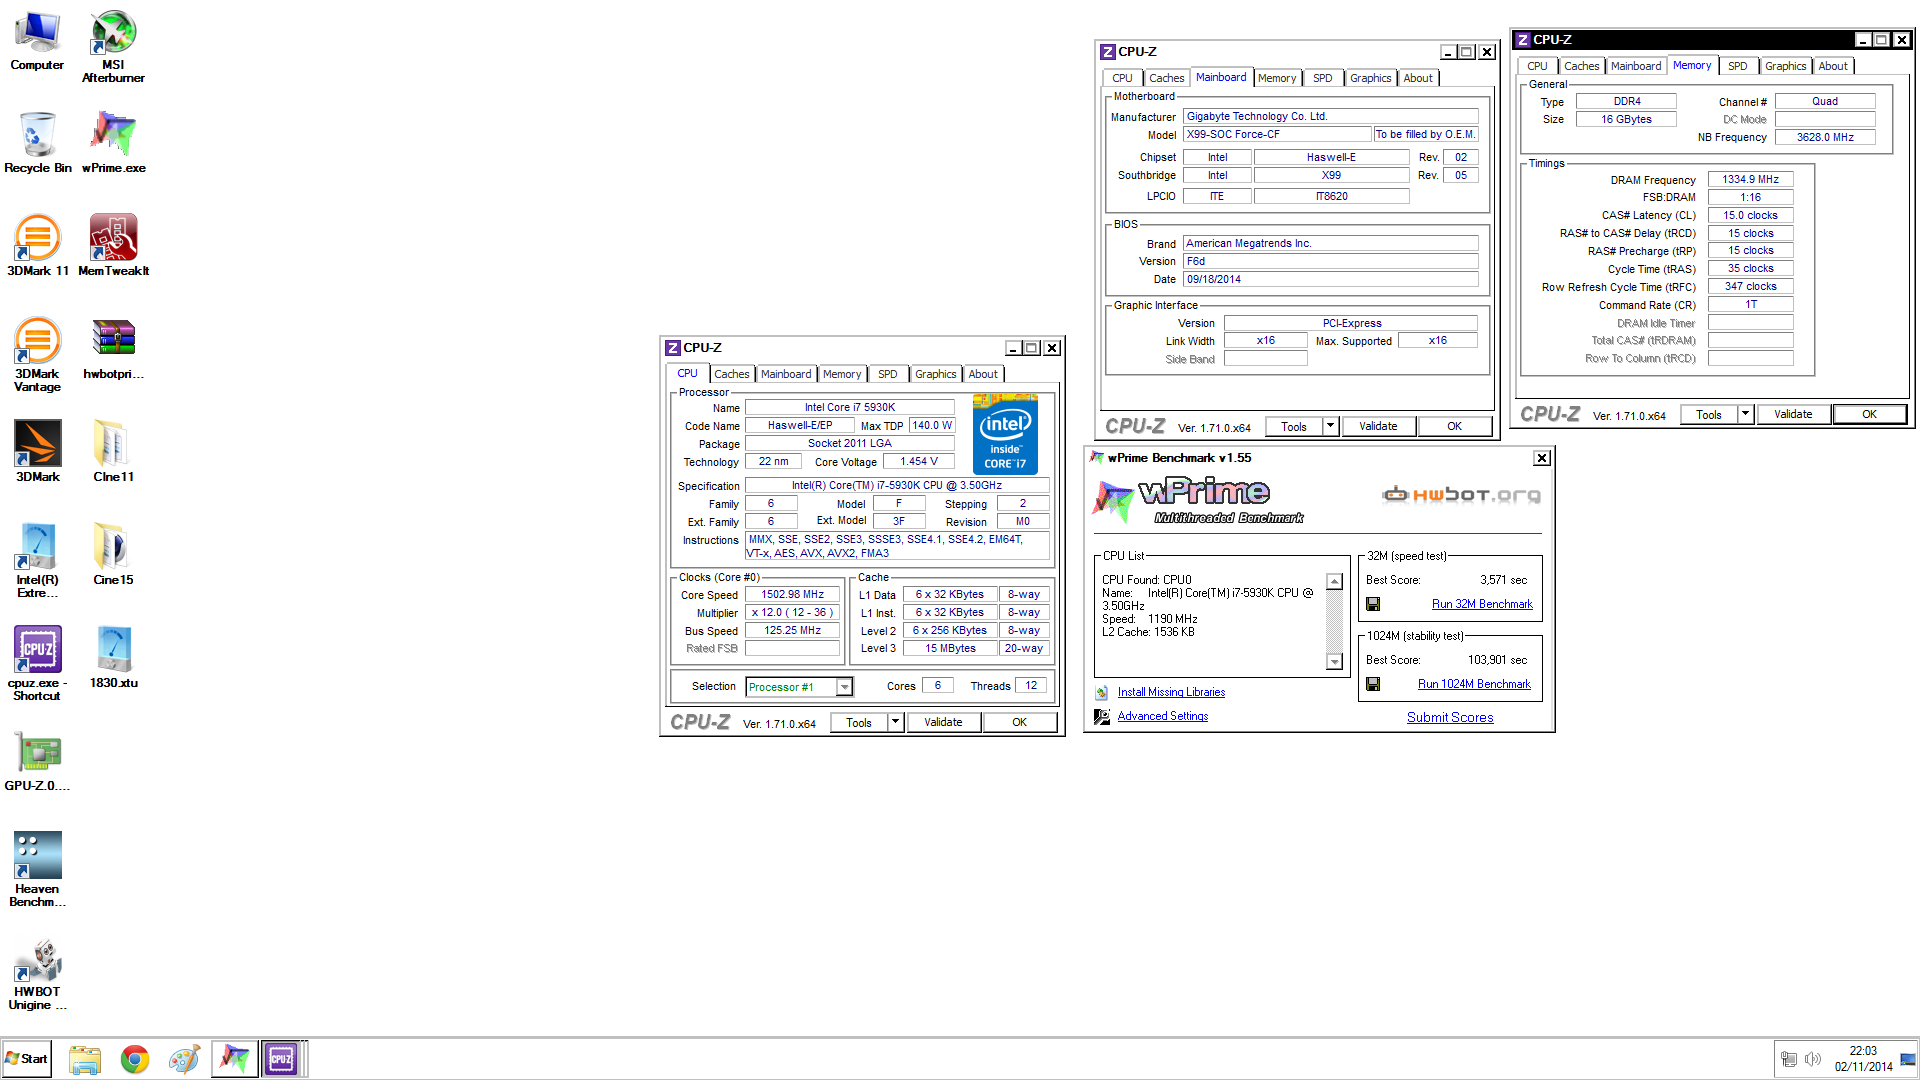Open Advanced Settings link in wPrime
Viewport: 1920px width, 1080px height.
(1163, 716)
